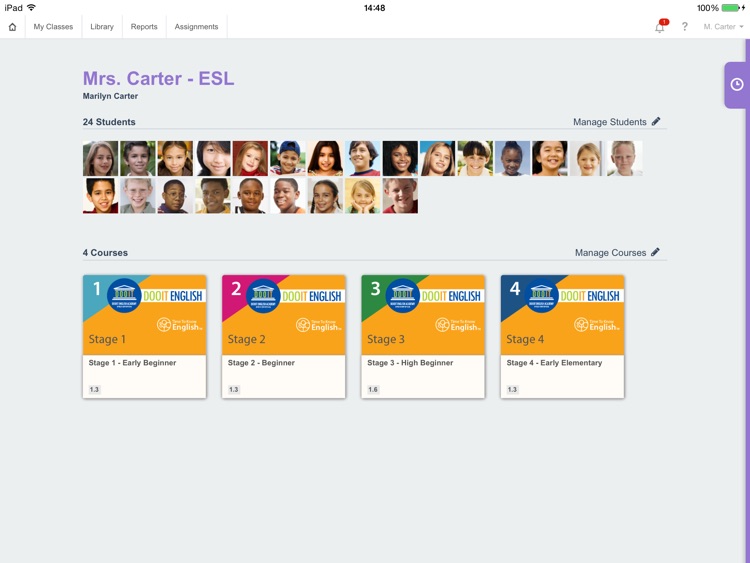
Task: Select the Stage 4 - Early Elementary title
Action: [x=554, y=363]
